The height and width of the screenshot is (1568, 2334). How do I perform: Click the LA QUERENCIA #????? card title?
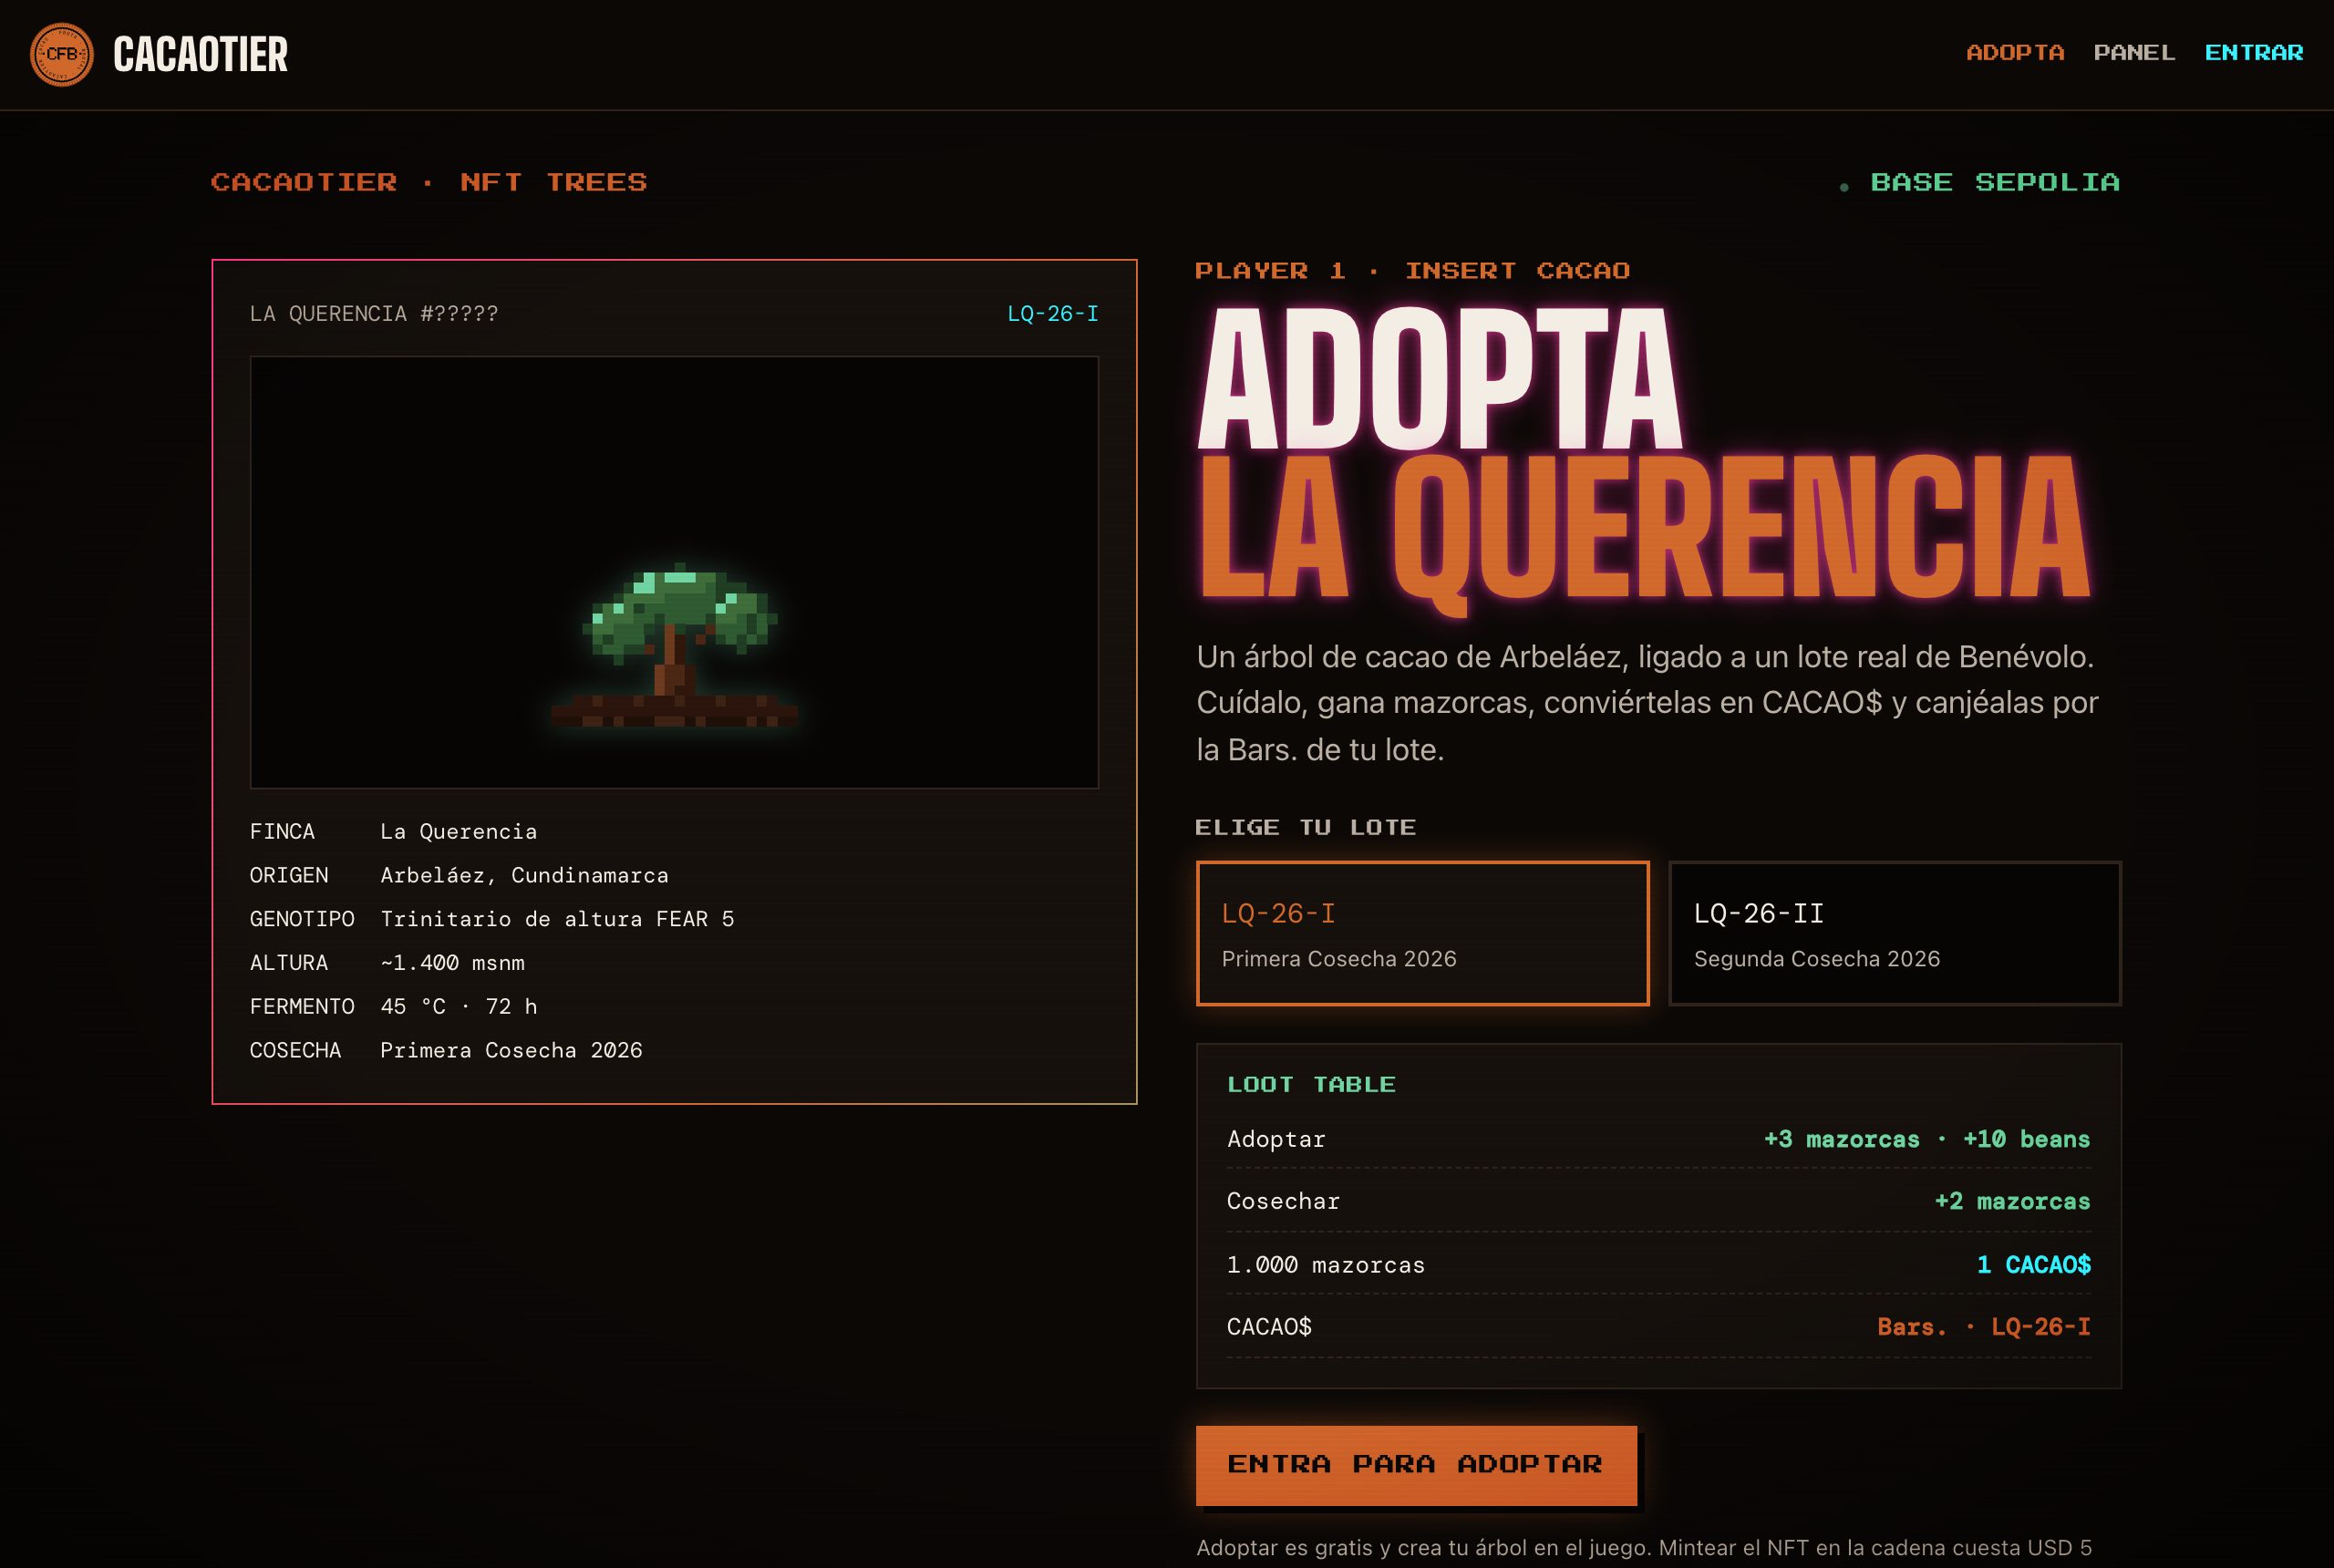click(x=374, y=314)
